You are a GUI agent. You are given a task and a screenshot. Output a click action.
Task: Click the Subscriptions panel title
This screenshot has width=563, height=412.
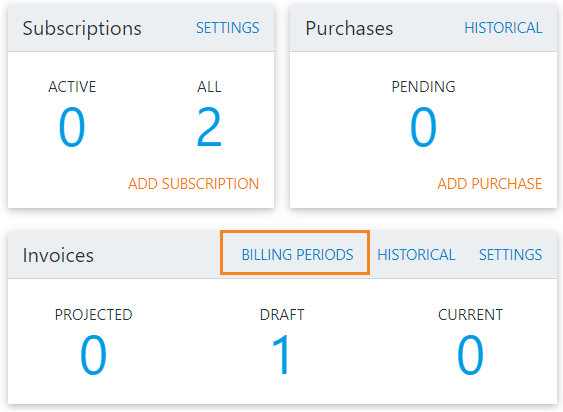(82, 28)
